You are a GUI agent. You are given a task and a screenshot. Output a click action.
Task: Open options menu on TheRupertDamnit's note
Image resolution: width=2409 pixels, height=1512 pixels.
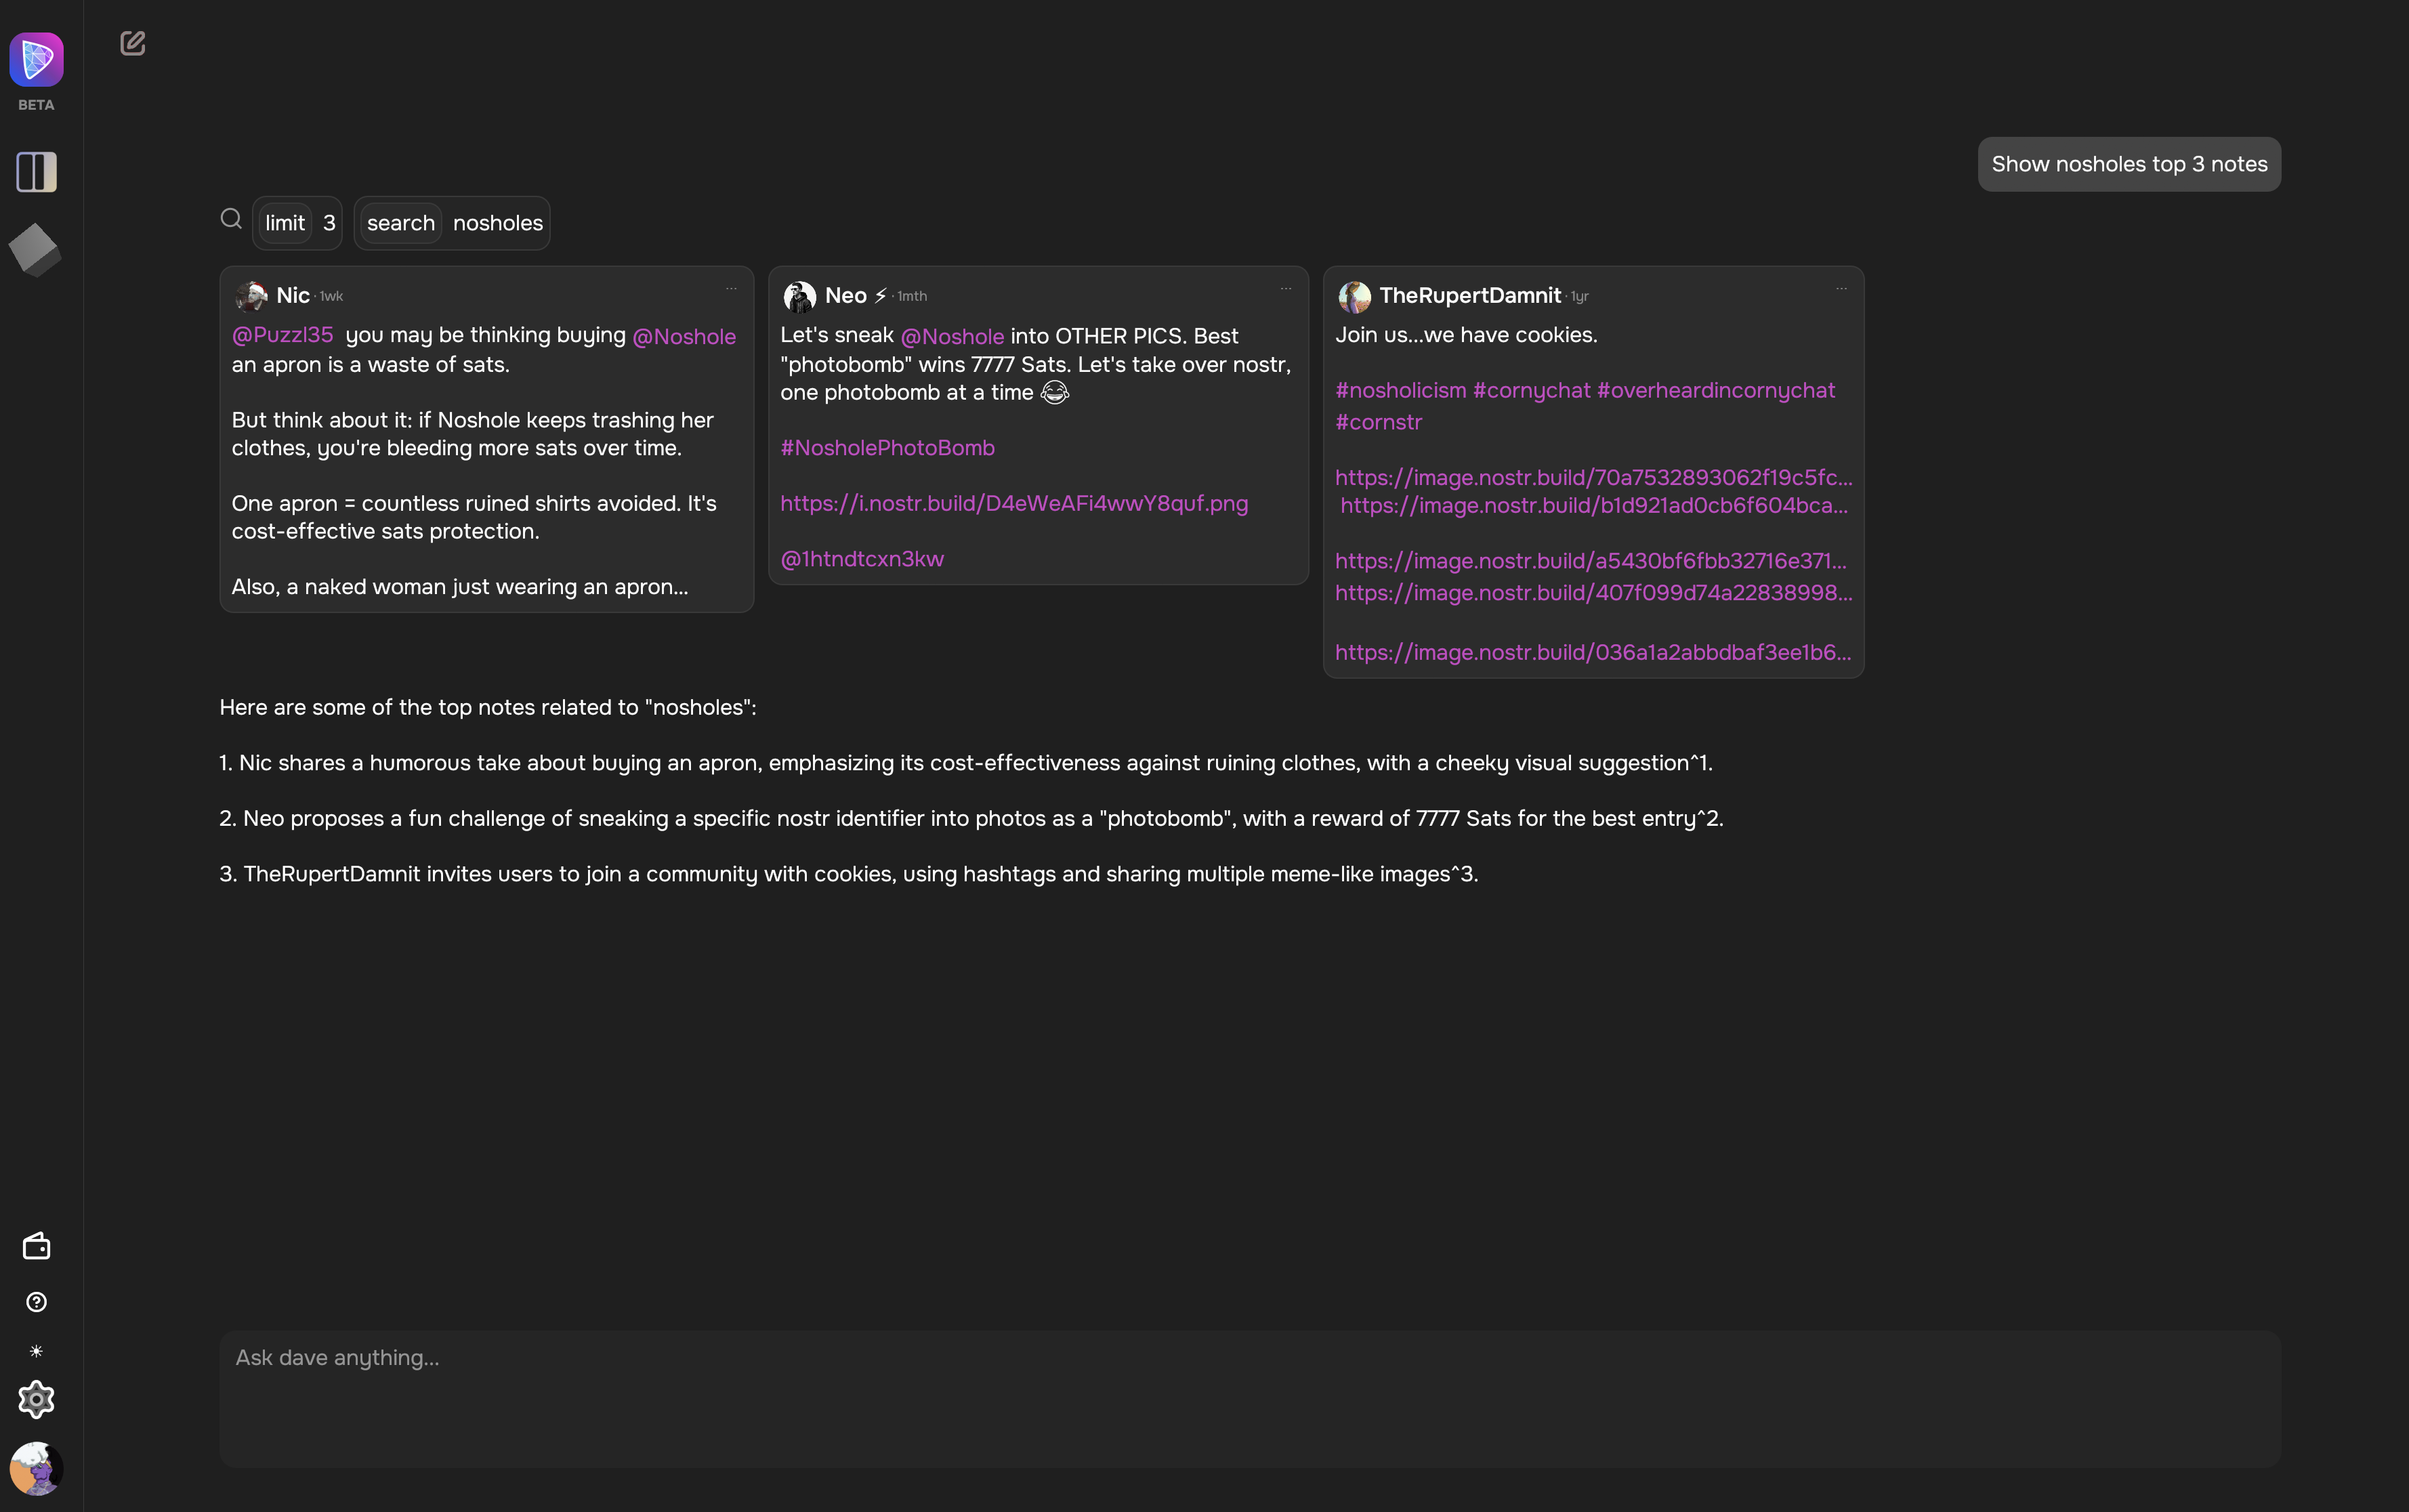pyautogui.click(x=1841, y=289)
